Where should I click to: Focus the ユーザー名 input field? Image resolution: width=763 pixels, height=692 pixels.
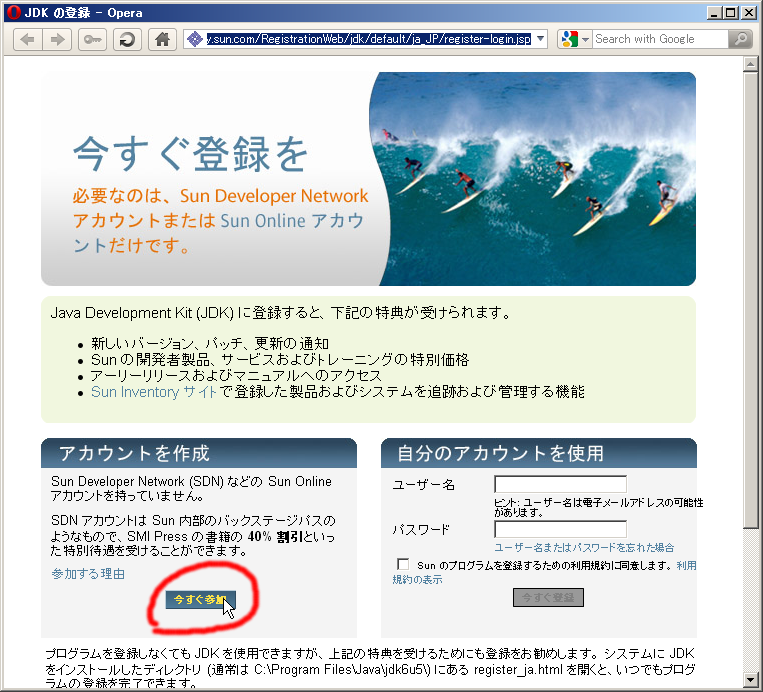click(x=560, y=484)
